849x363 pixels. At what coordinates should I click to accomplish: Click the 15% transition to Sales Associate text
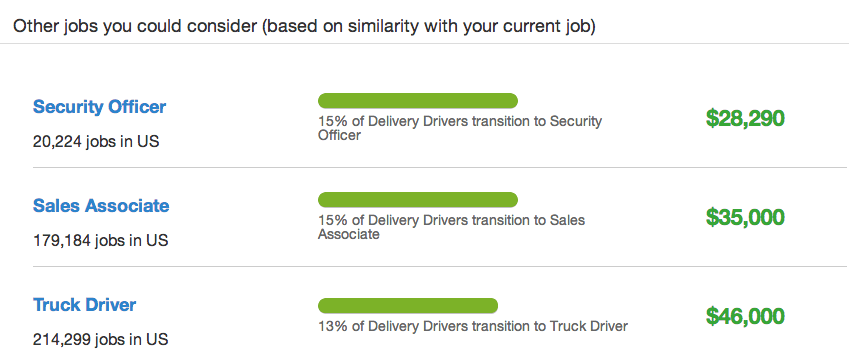coord(452,227)
